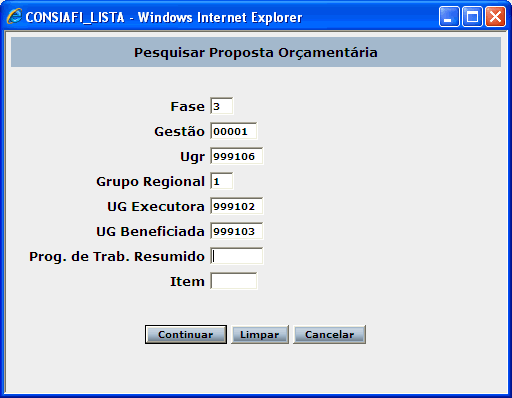Clear the form with Limpar button
The image size is (512, 398).
coord(260,334)
